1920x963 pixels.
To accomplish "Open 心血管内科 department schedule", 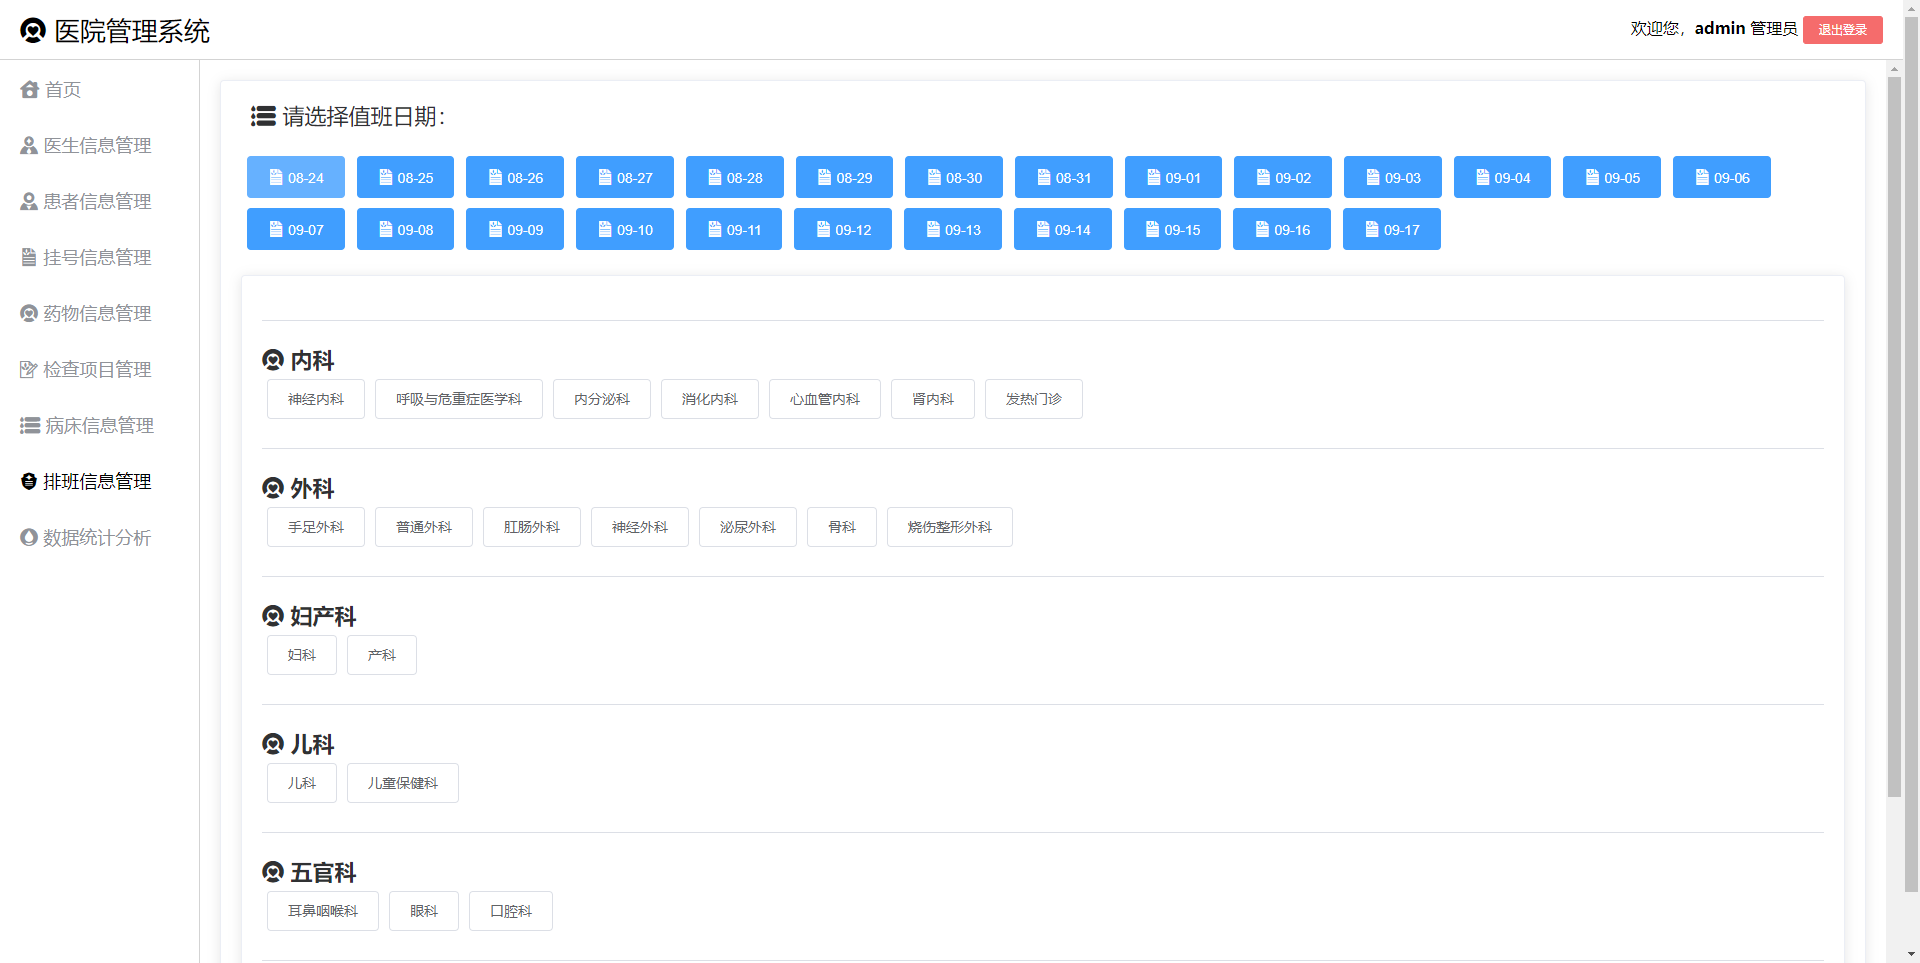I will (x=825, y=399).
